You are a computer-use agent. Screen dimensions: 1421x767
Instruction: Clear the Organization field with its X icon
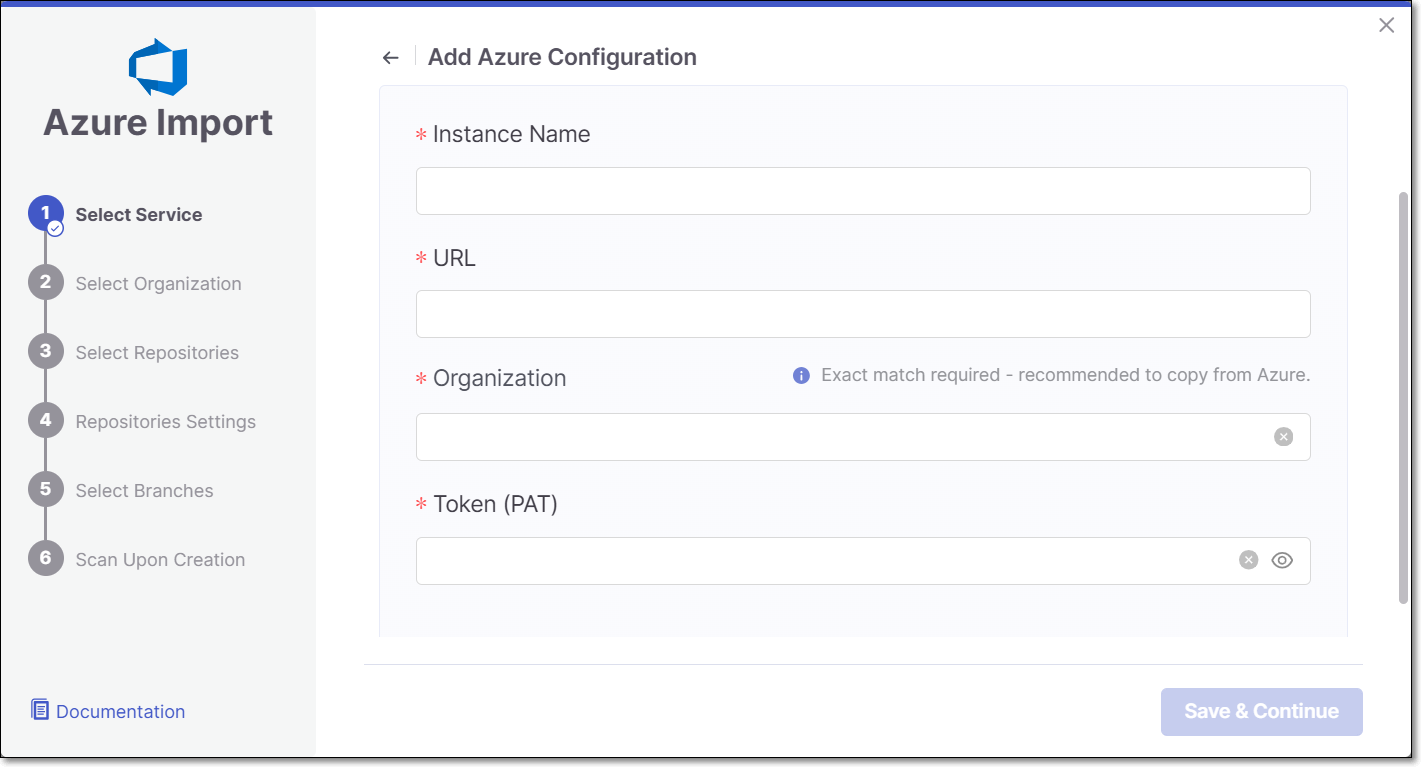click(x=1283, y=437)
